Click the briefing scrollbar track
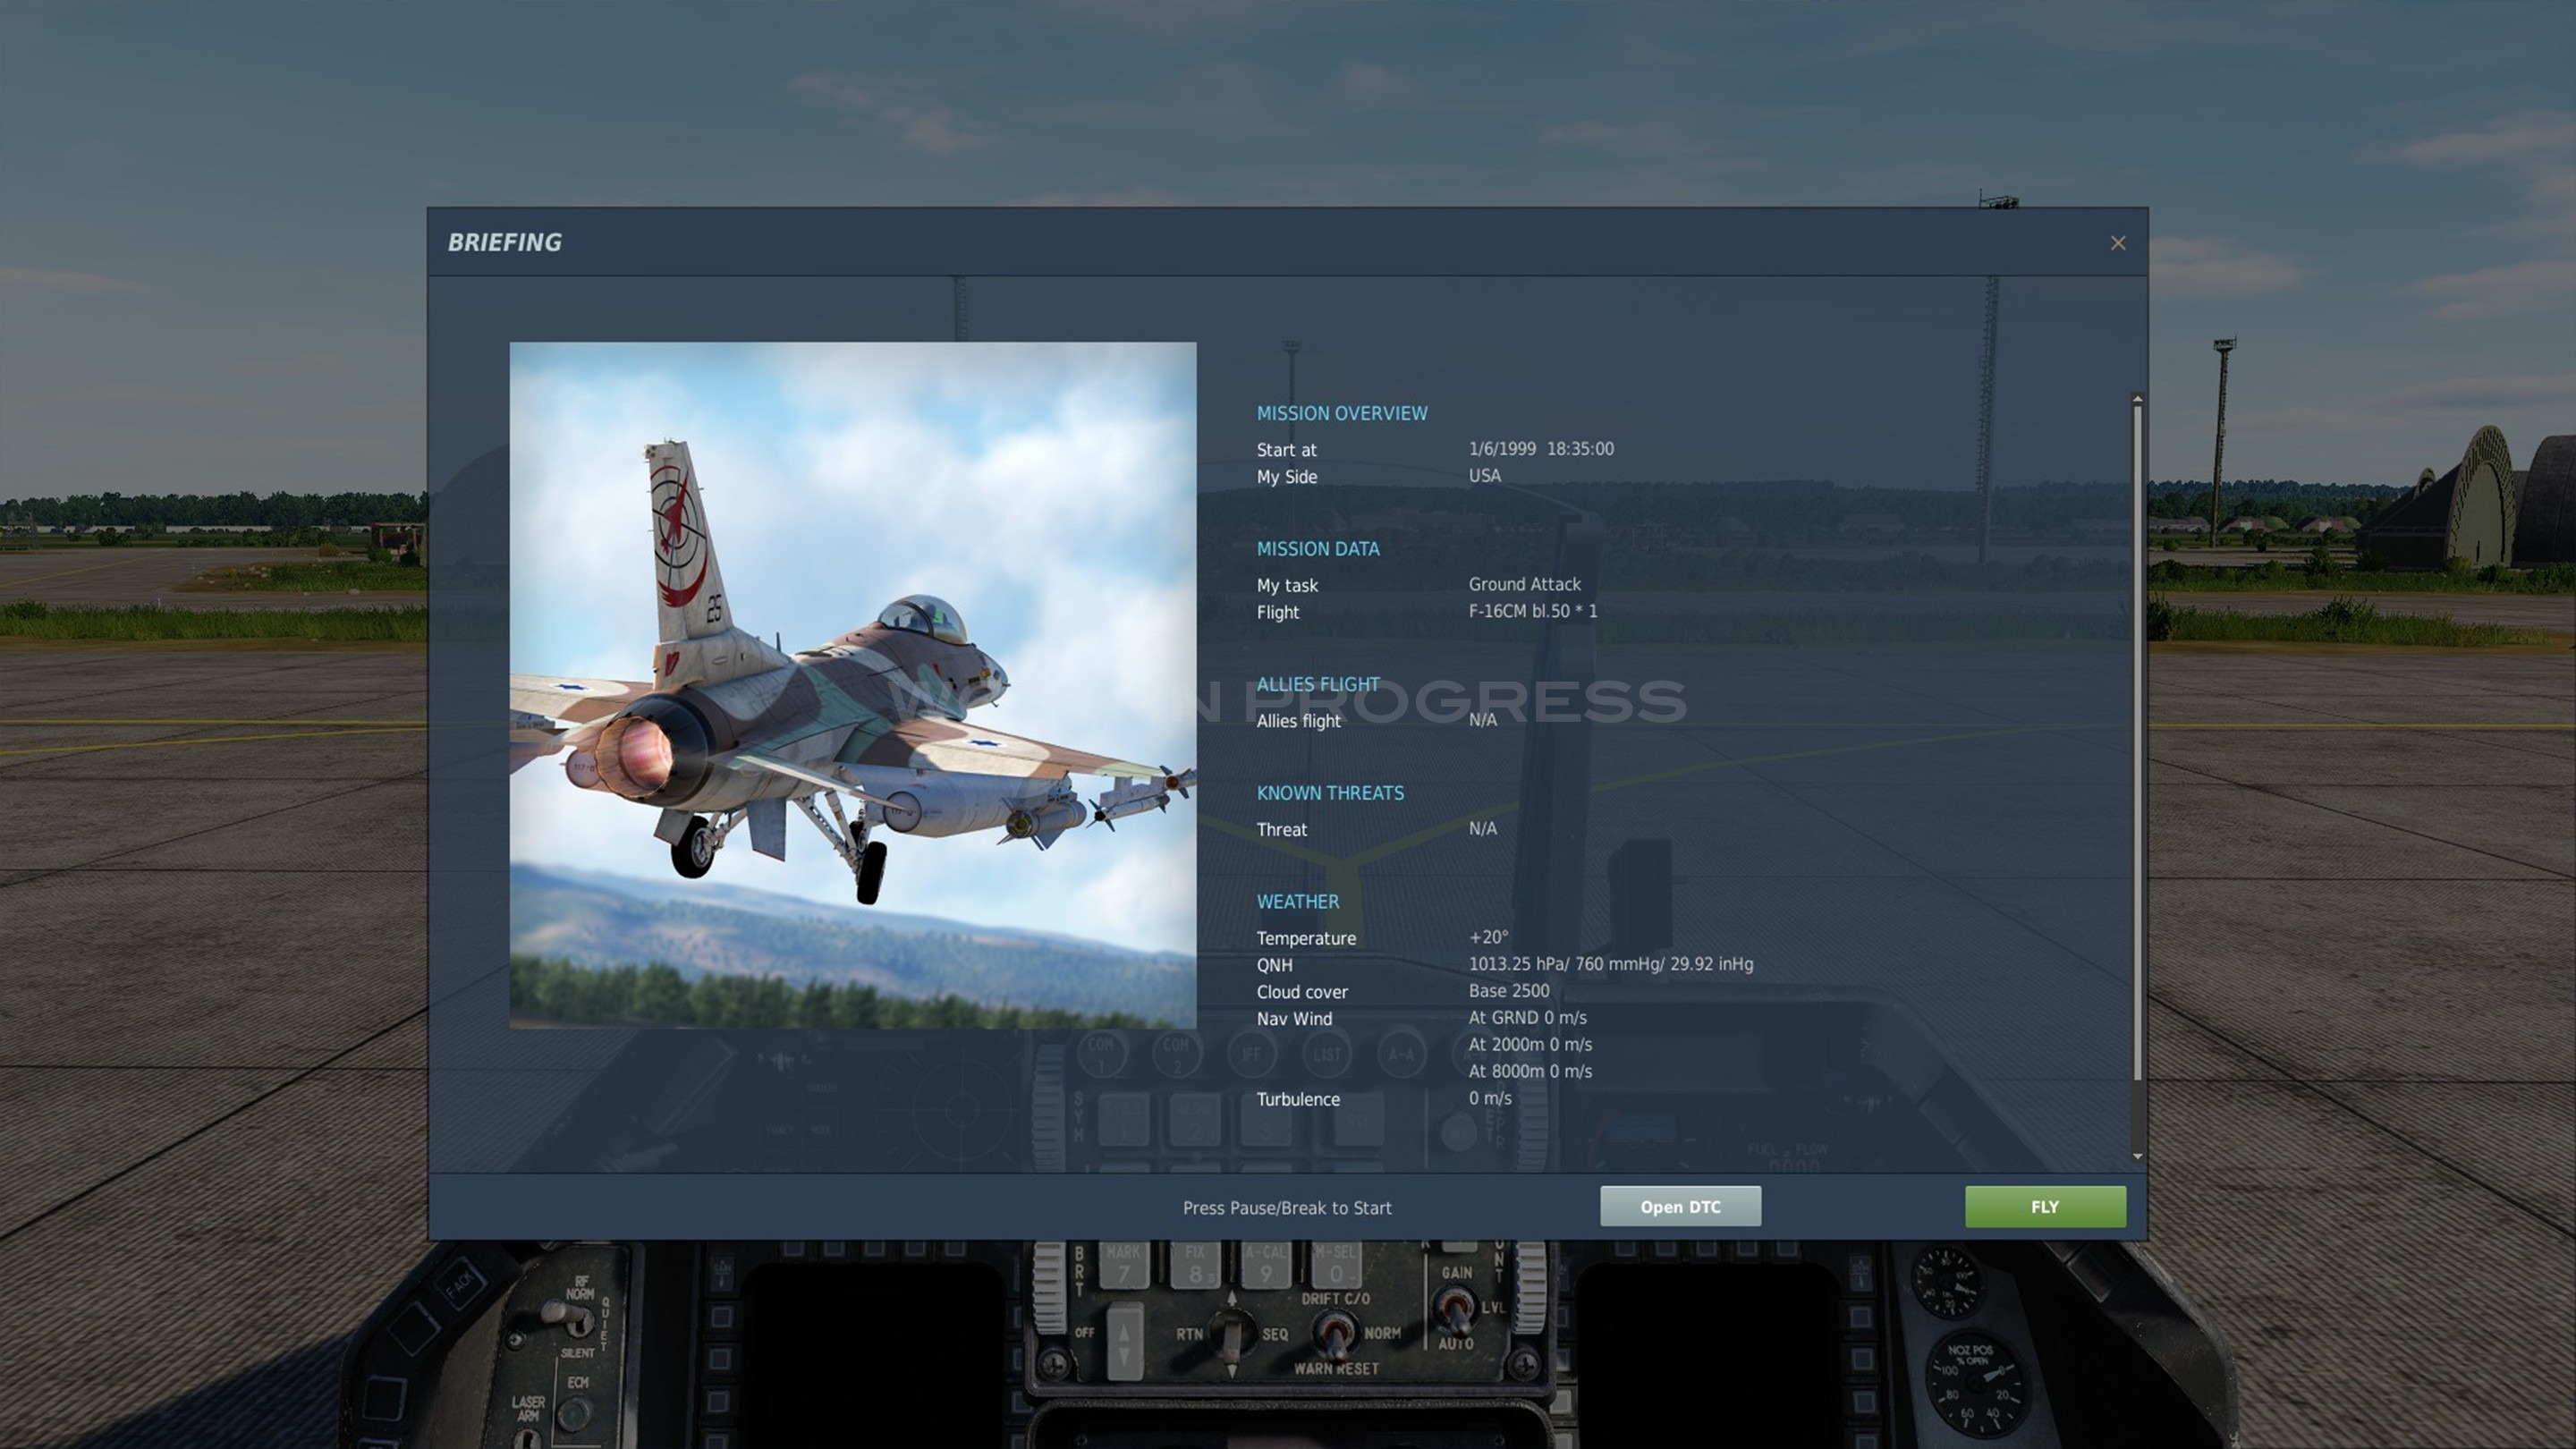 click(x=2137, y=778)
